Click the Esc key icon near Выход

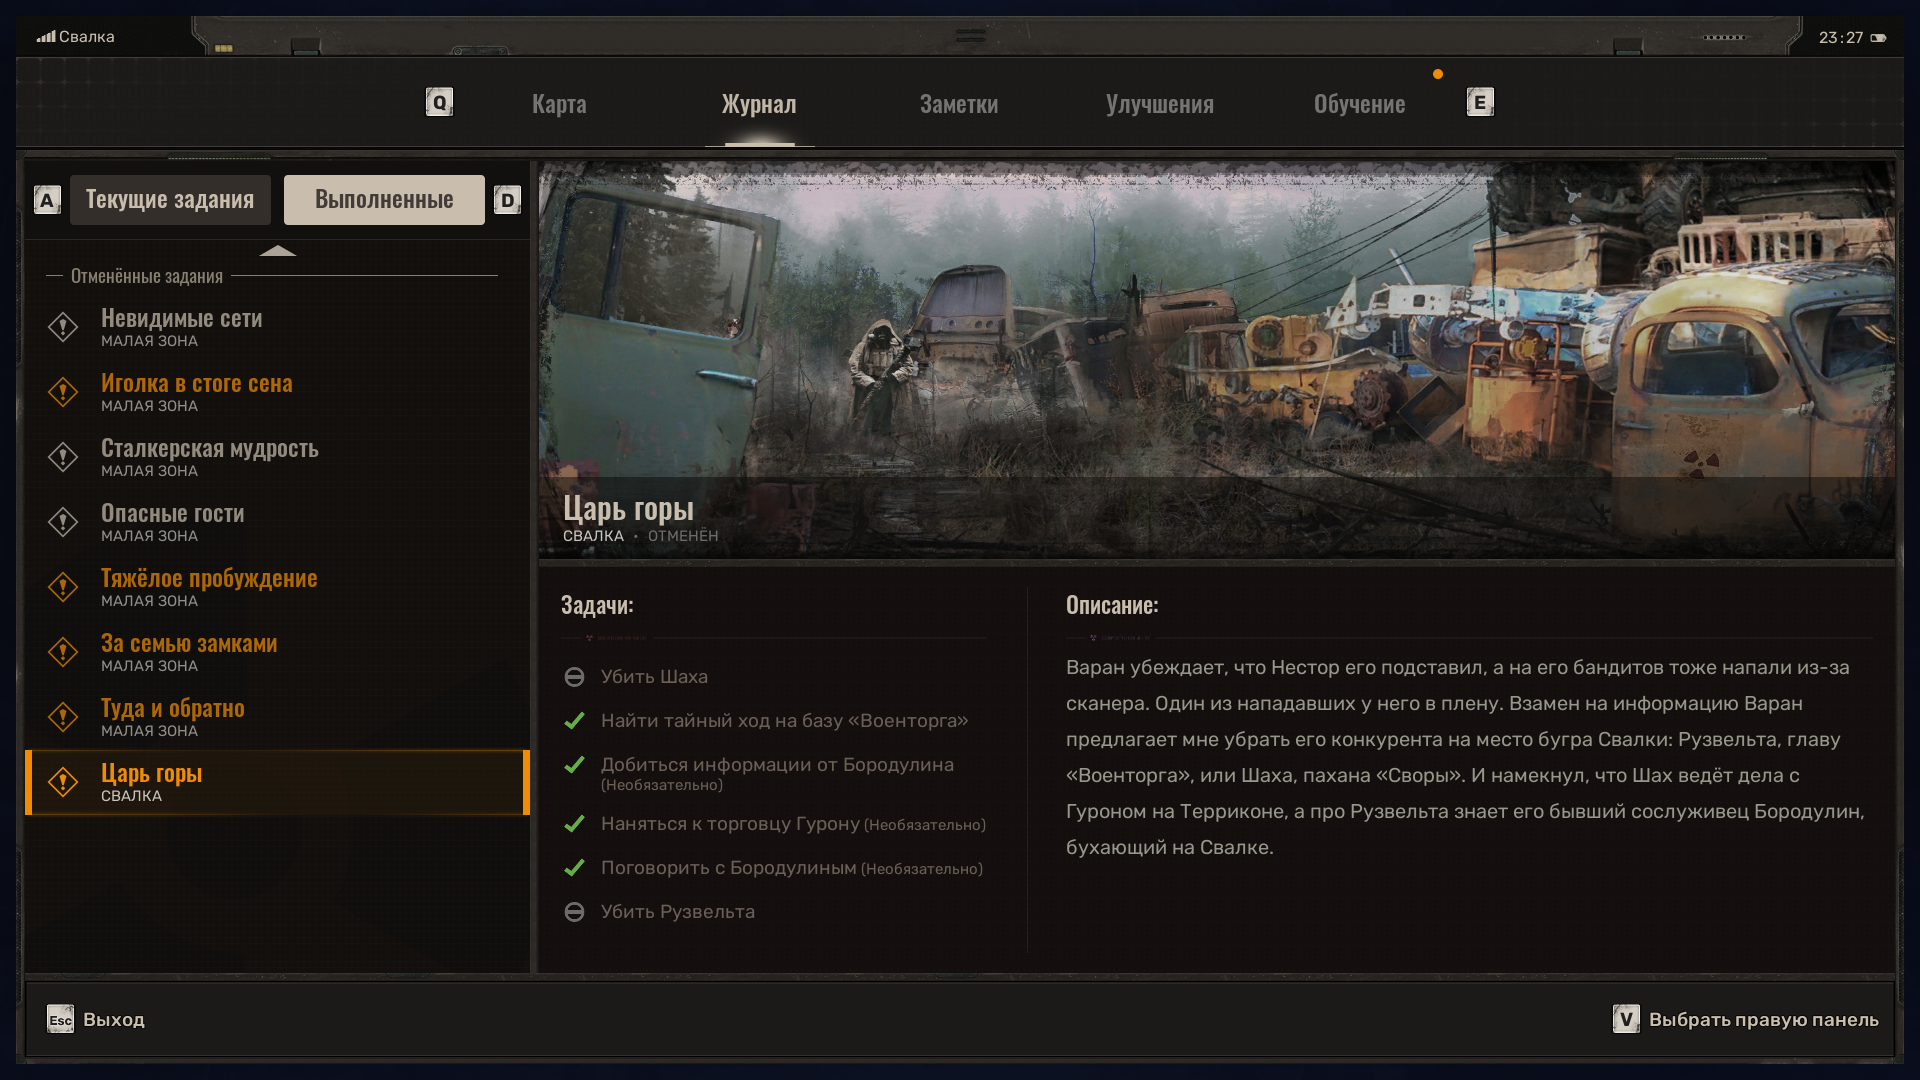60,1019
